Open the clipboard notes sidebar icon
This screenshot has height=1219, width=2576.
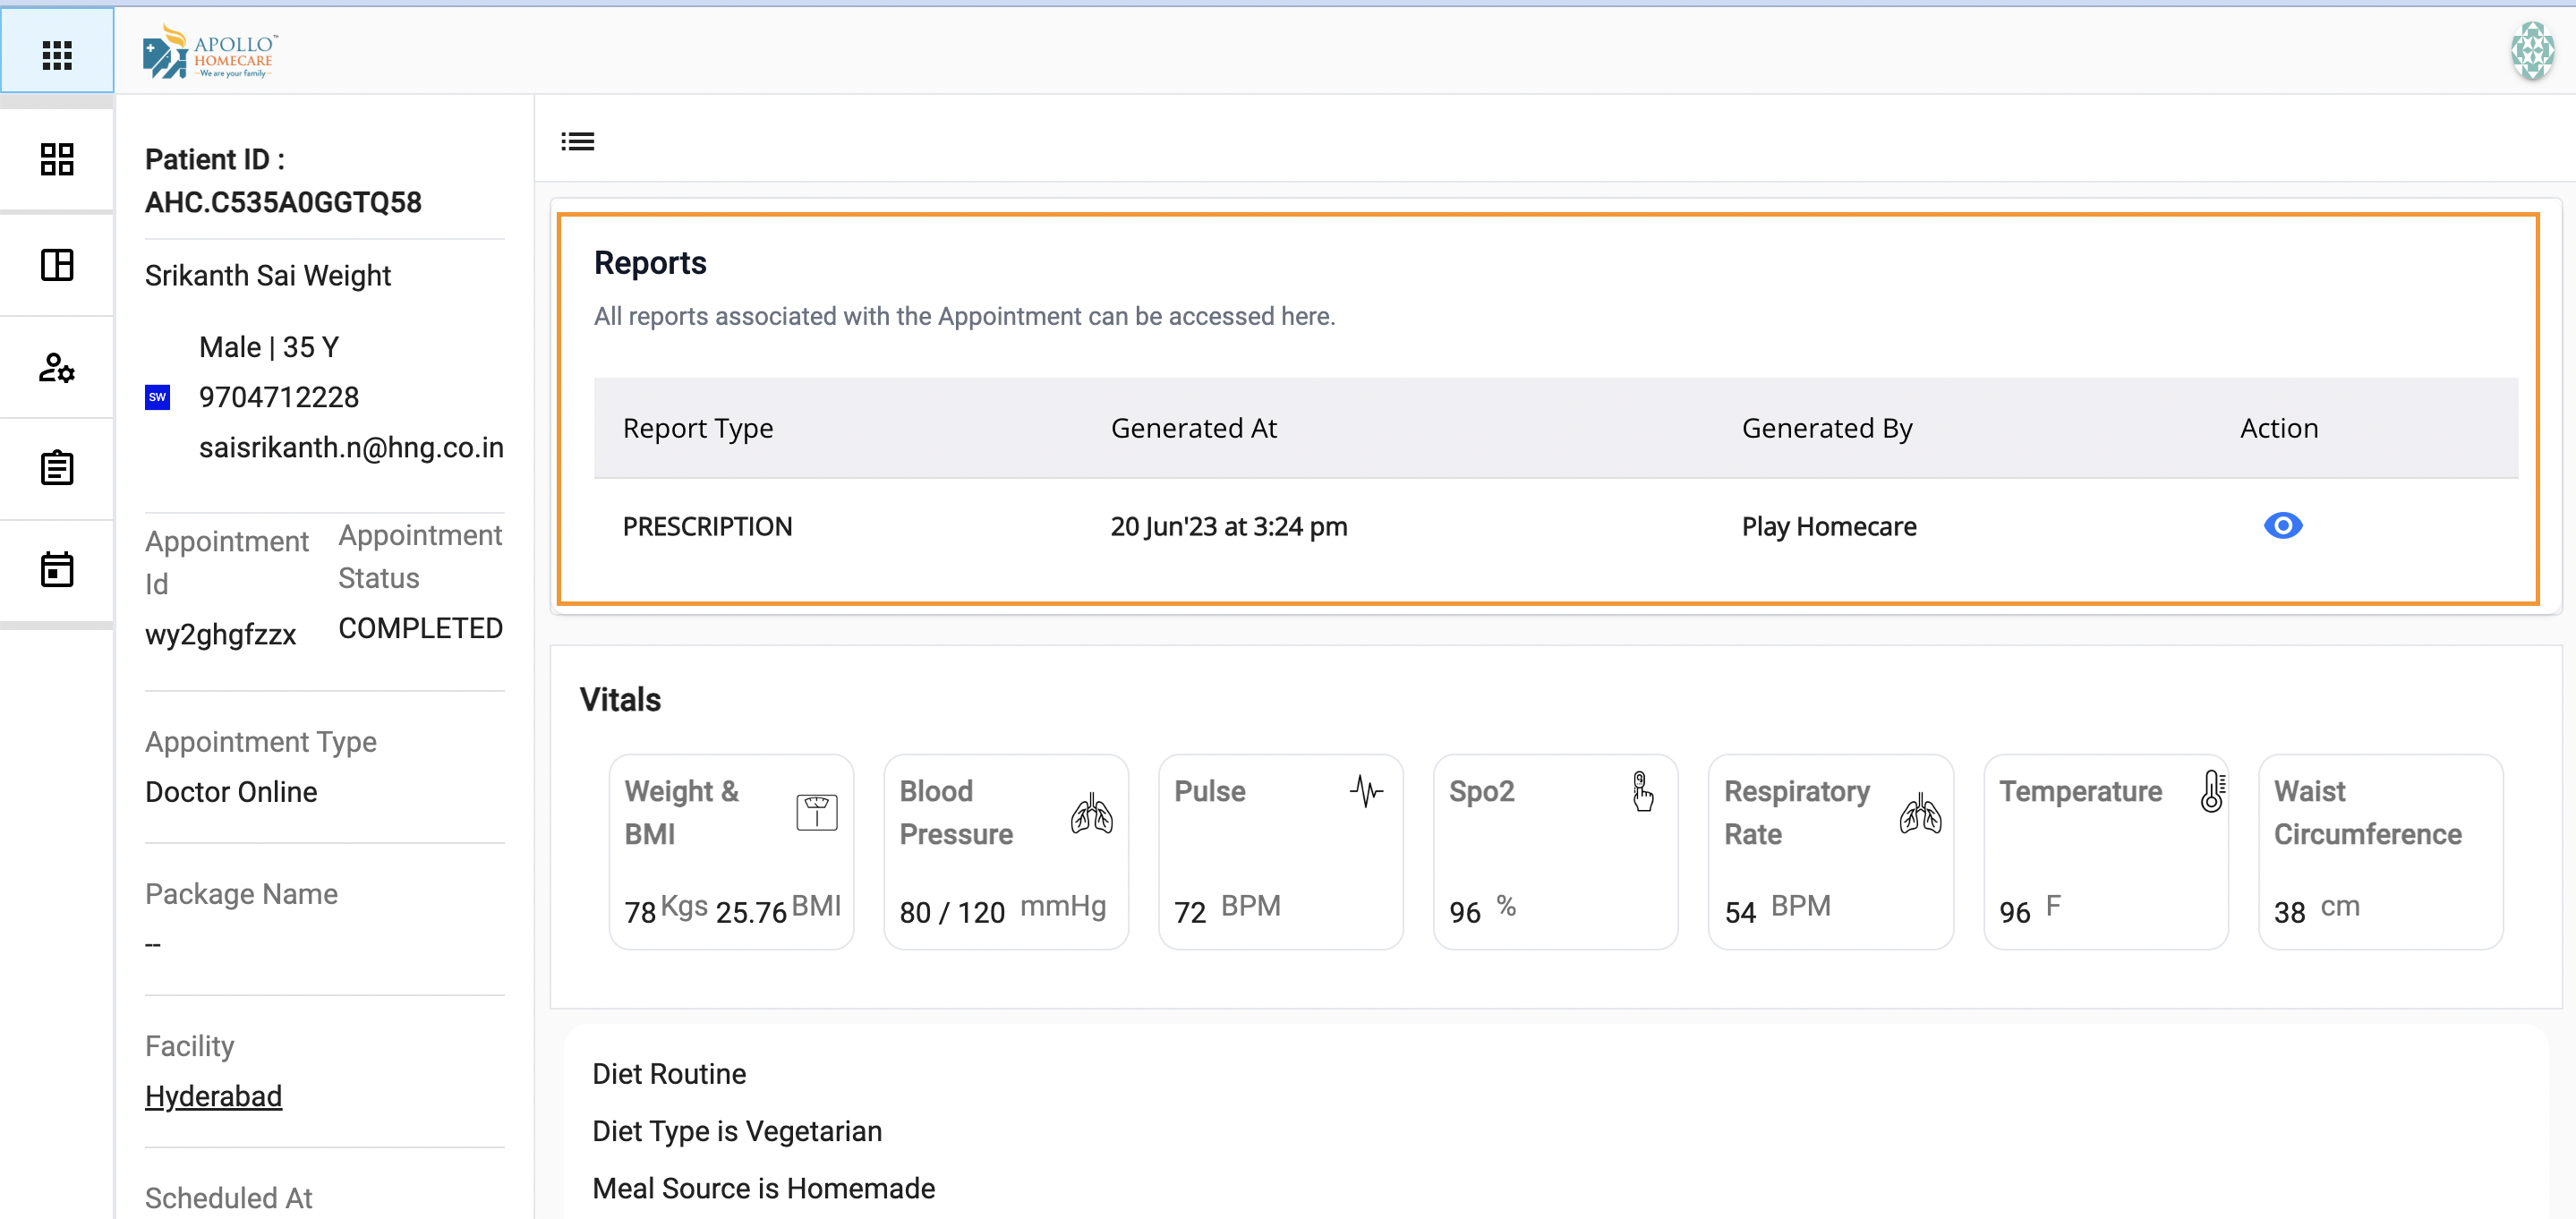[x=57, y=468]
